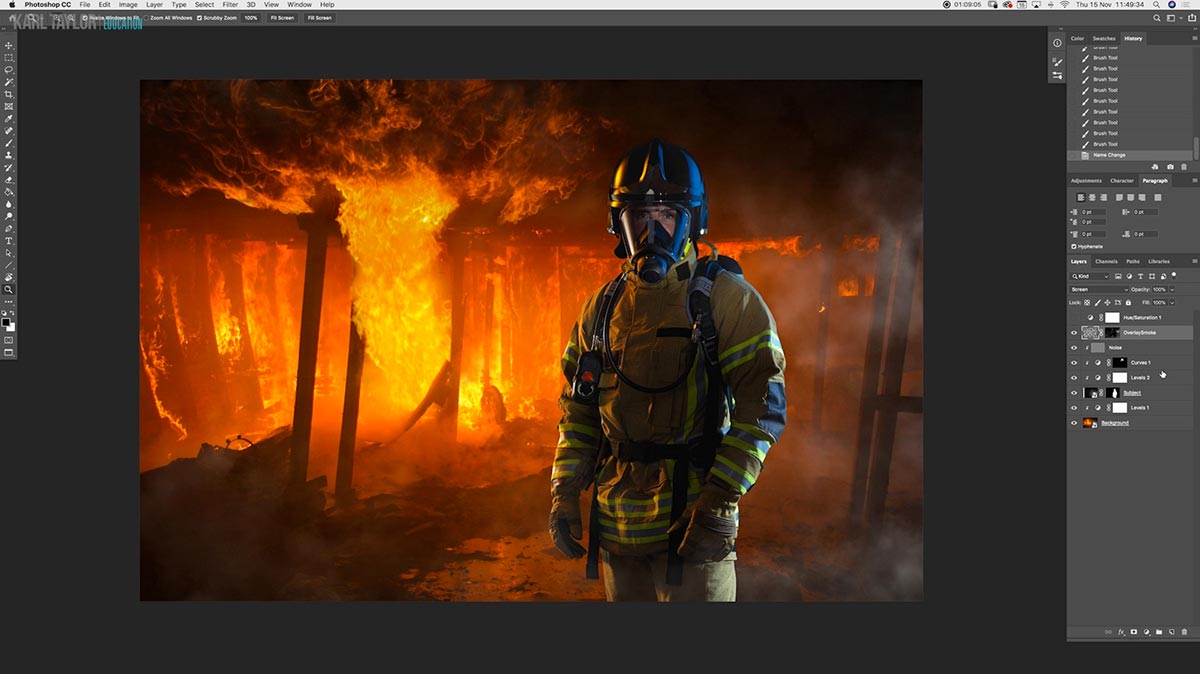Select the Path Selection tool

(8, 252)
